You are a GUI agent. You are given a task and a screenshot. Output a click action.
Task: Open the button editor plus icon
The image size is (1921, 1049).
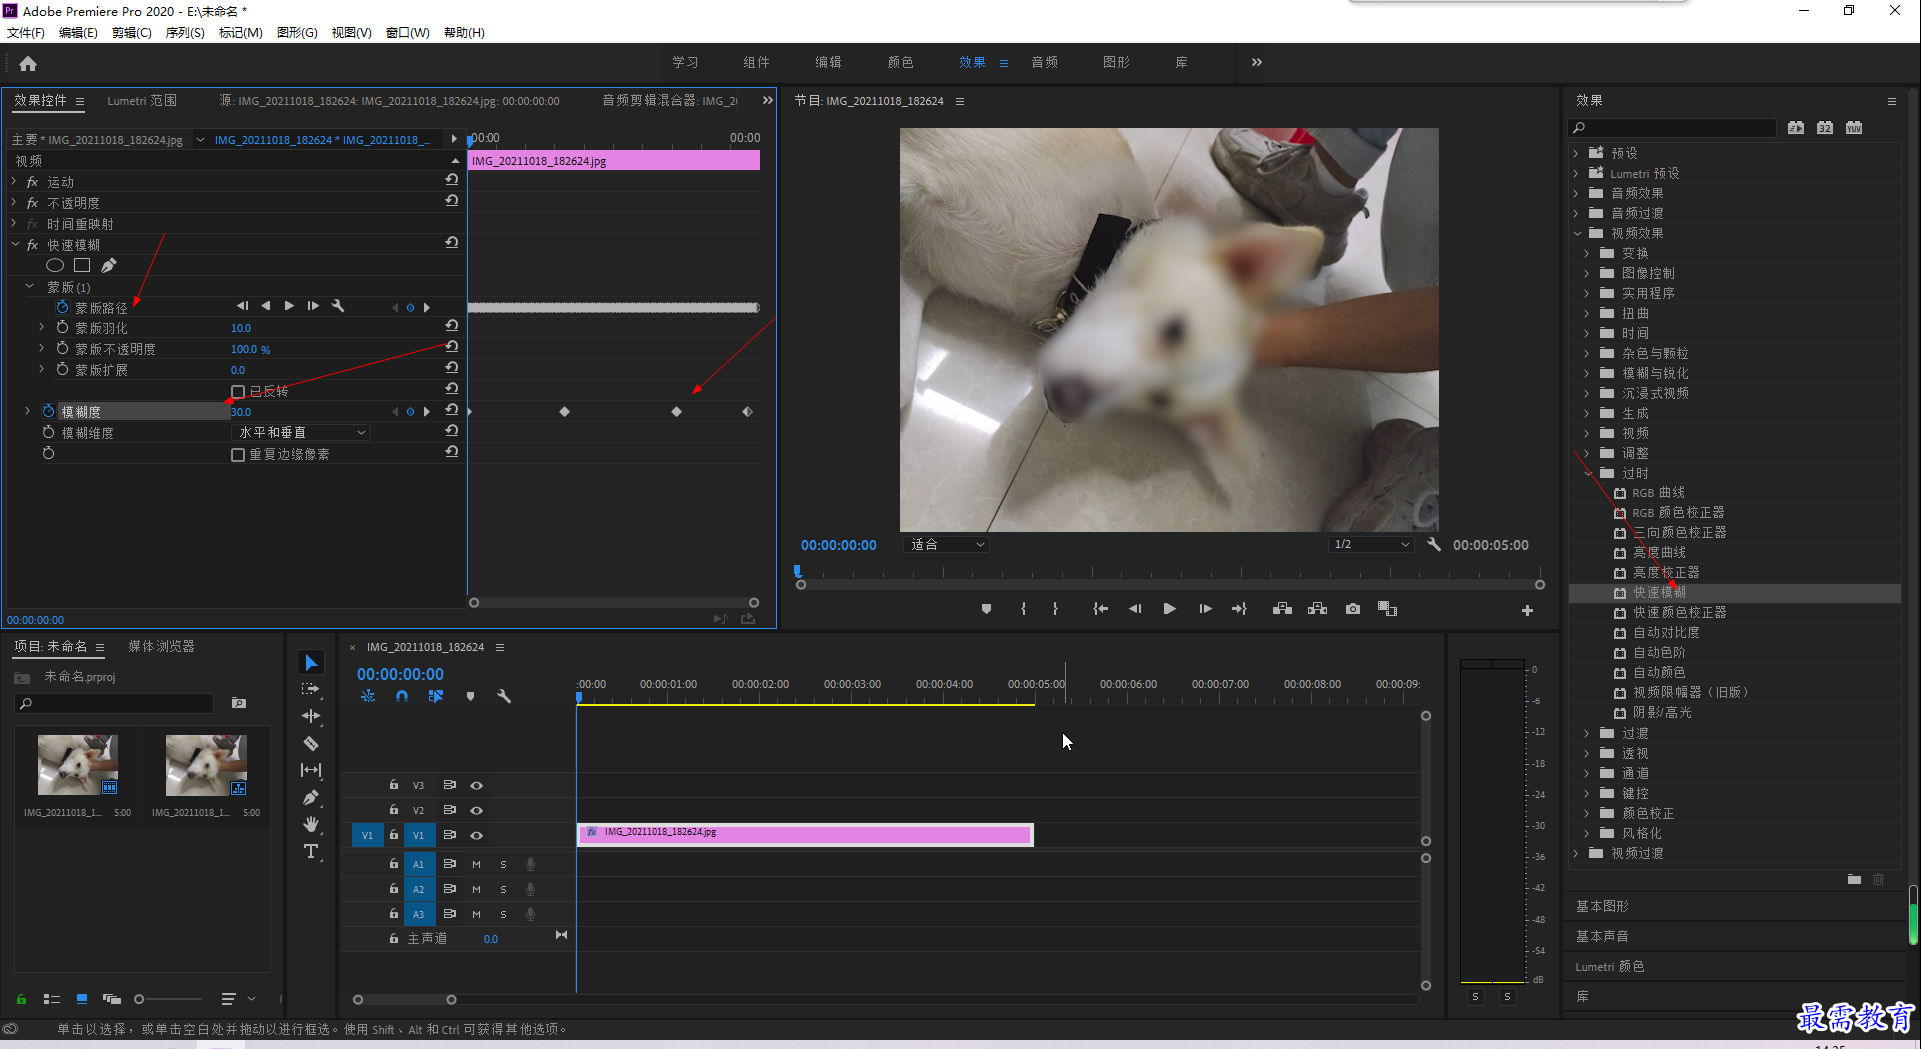pos(1527,610)
